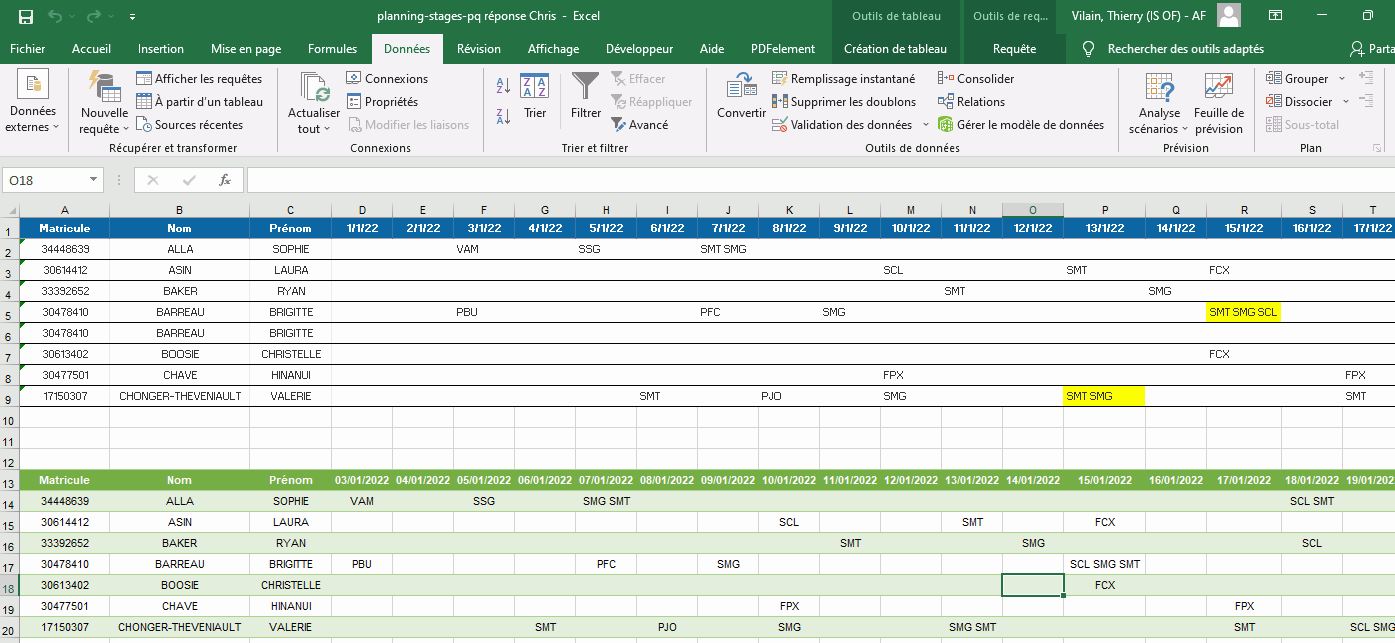Toggle the ribbon display options button
Screen dimensions: 1395x643
click(x=1275, y=16)
